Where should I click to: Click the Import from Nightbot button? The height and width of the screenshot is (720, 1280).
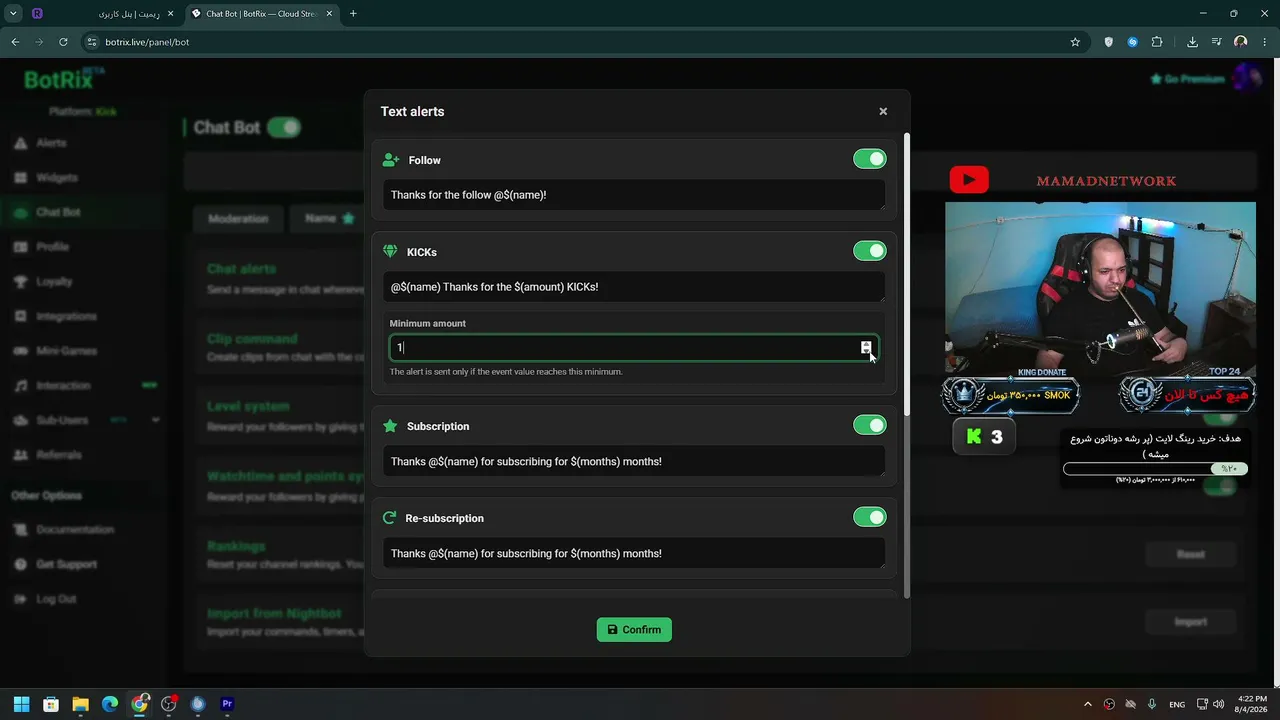pyautogui.click(x=1190, y=622)
